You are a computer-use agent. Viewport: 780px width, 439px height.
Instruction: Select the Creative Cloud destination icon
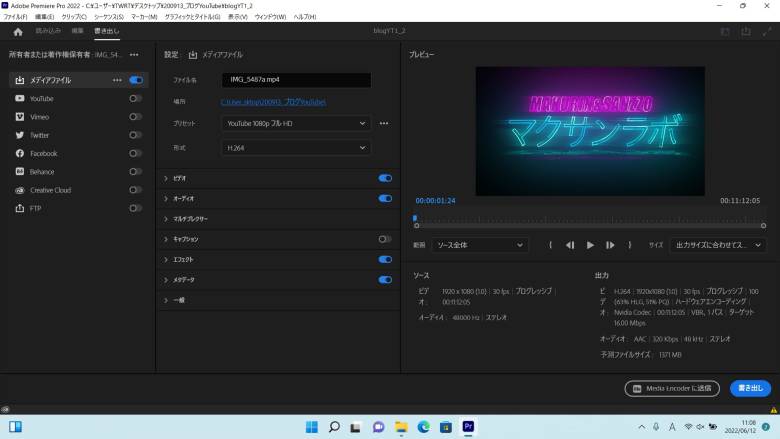(x=20, y=190)
